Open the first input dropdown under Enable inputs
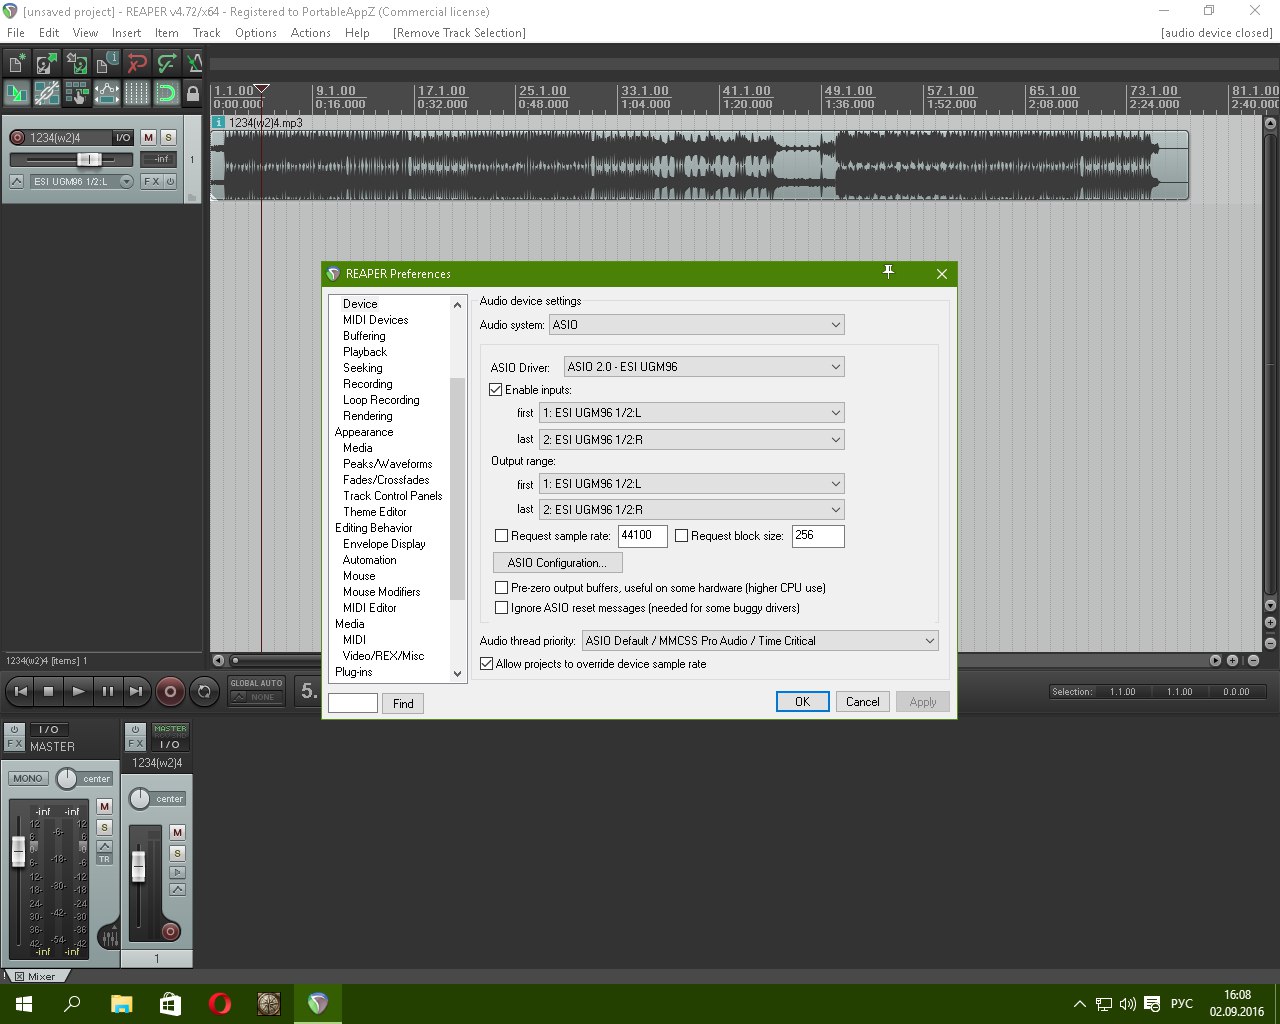Screen dimensions: 1280x1024 point(692,412)
